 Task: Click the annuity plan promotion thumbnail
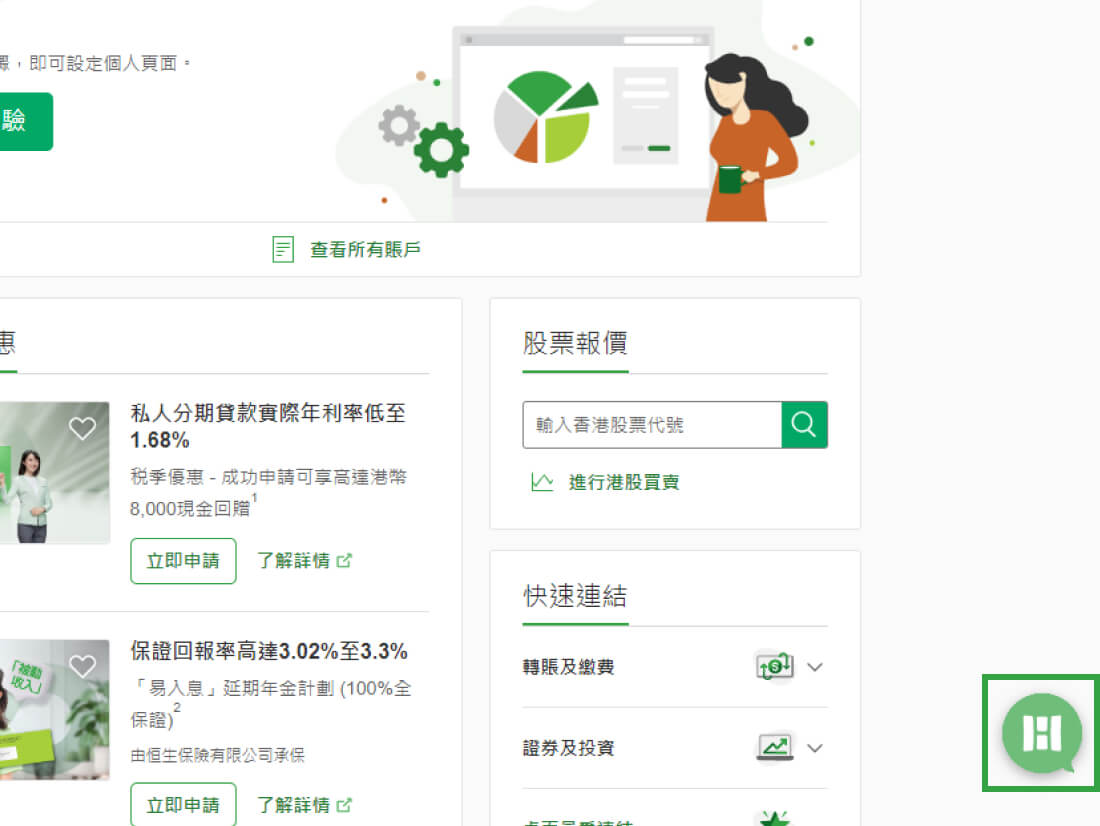click(x=55, y=710)
